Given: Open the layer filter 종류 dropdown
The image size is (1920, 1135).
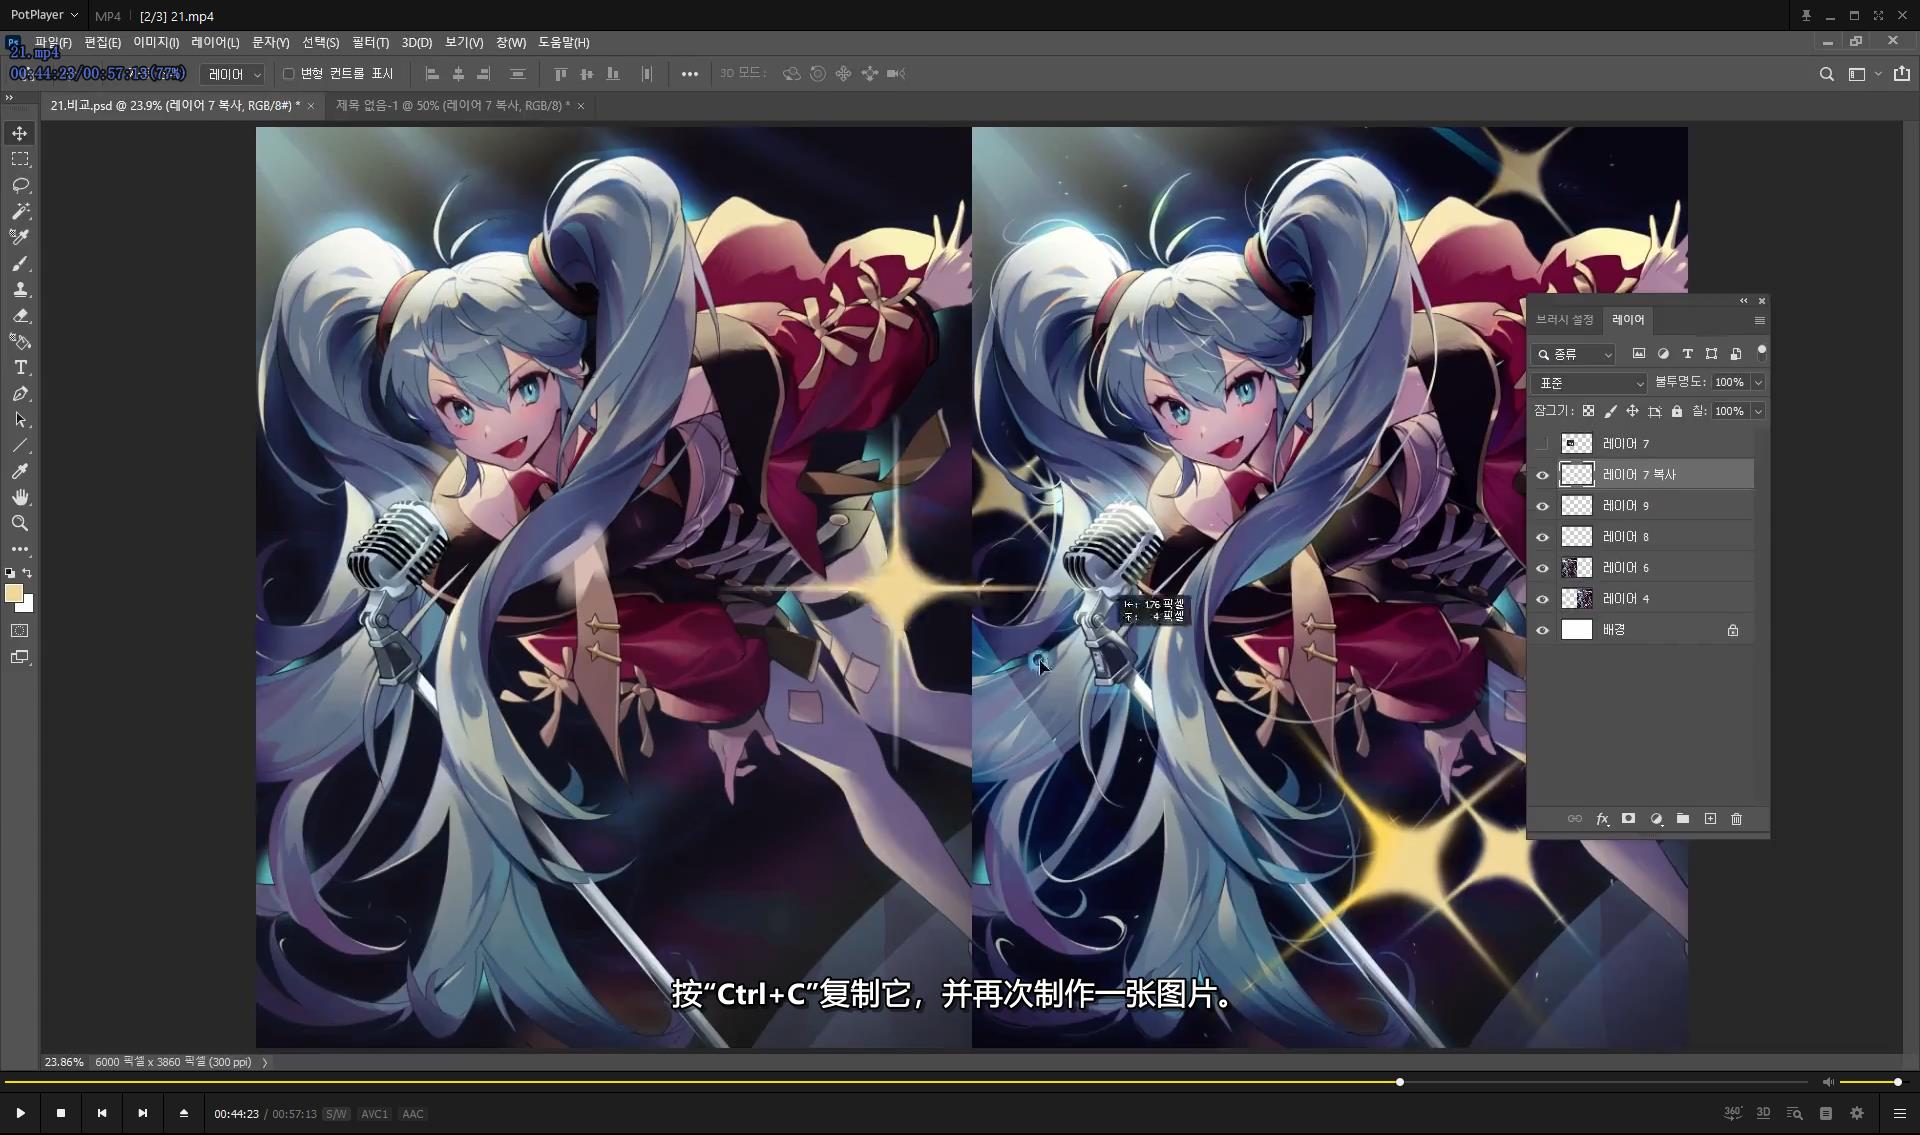Looking at the screenshot, I should click(1574, 354).
